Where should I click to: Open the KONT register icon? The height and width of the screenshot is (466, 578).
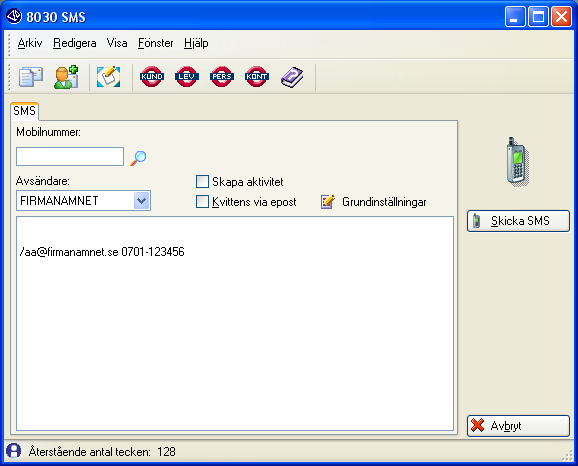point(257,77)
